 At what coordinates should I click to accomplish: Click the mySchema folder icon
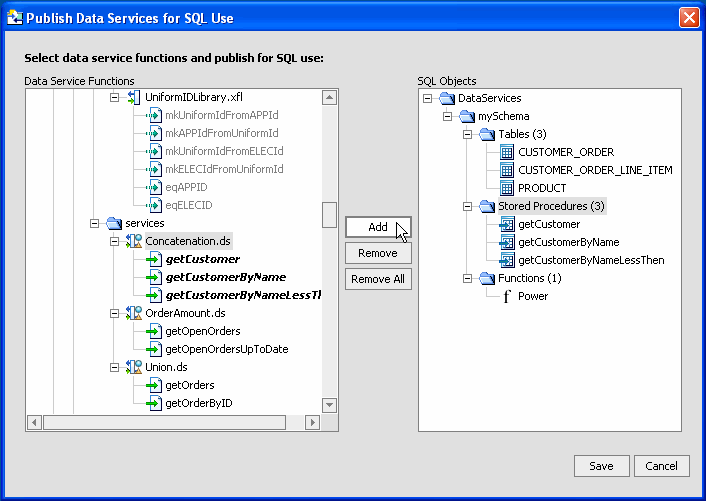466,116
